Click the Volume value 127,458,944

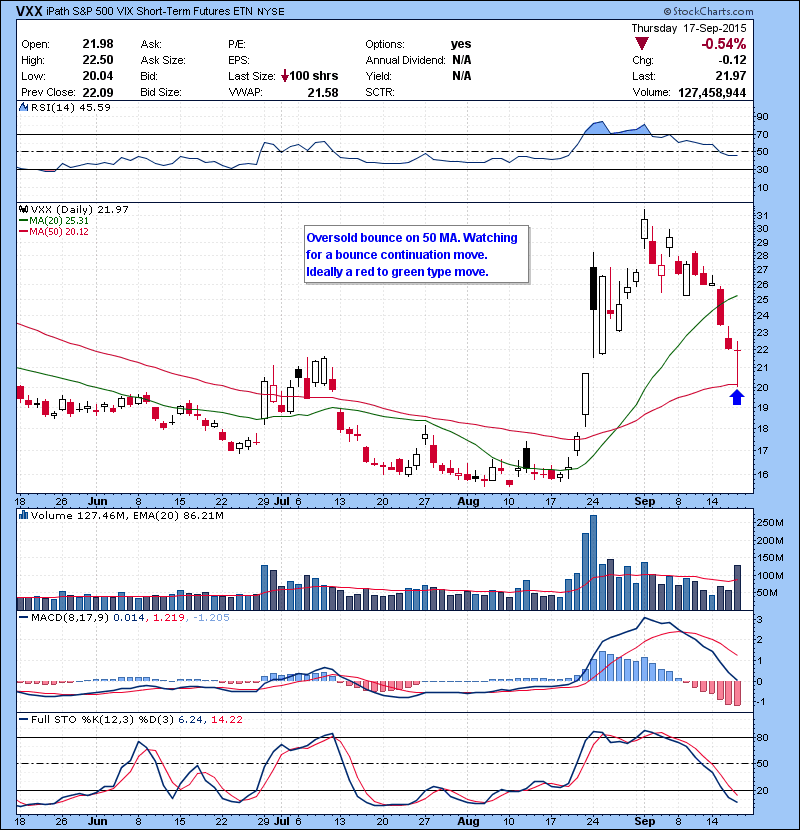(712, 93)
